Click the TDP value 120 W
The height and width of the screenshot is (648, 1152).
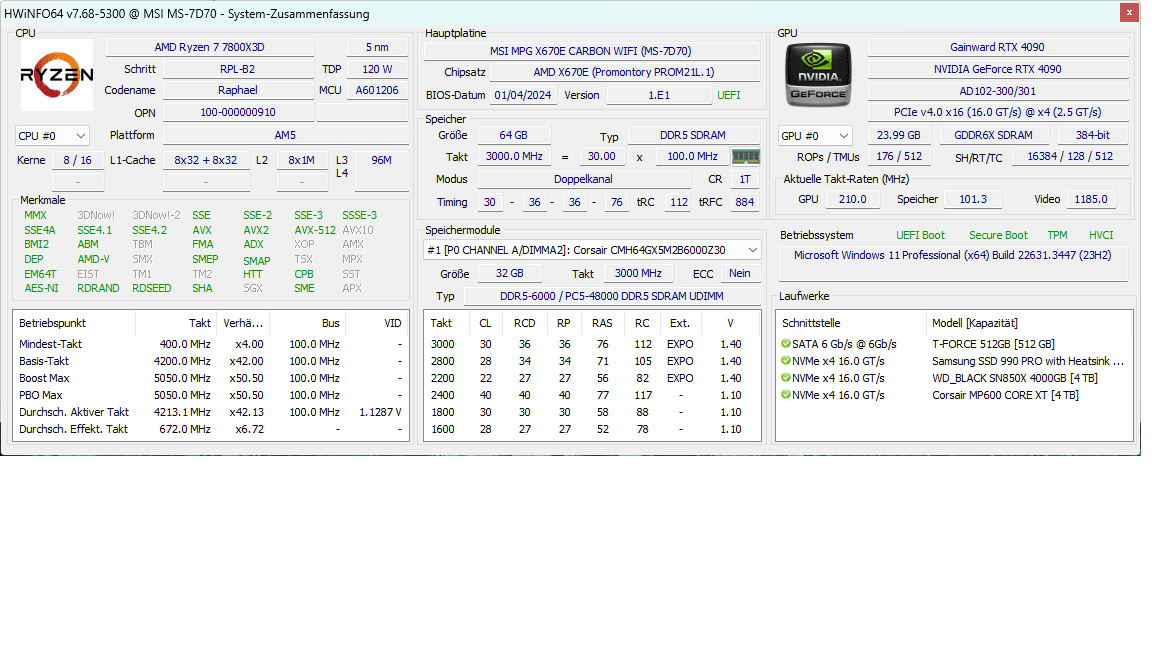pos(377,69)
